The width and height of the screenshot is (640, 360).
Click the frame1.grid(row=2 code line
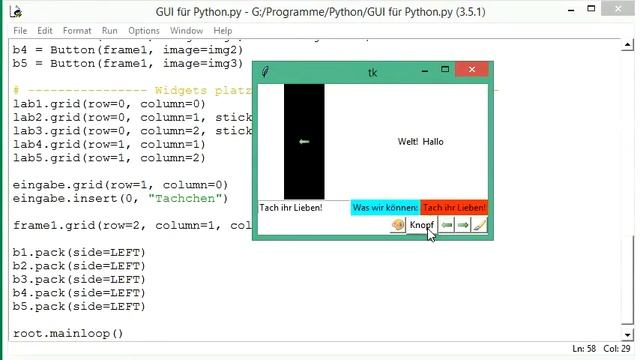point(132,225)
